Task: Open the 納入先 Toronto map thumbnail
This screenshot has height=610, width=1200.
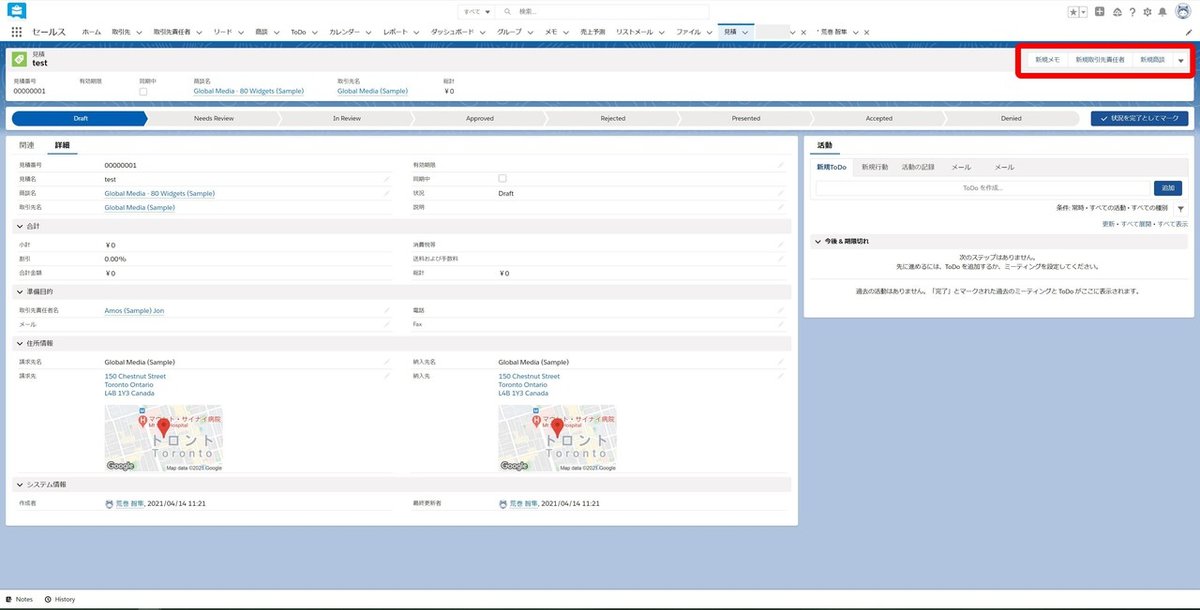Action: tap(557, 438)
